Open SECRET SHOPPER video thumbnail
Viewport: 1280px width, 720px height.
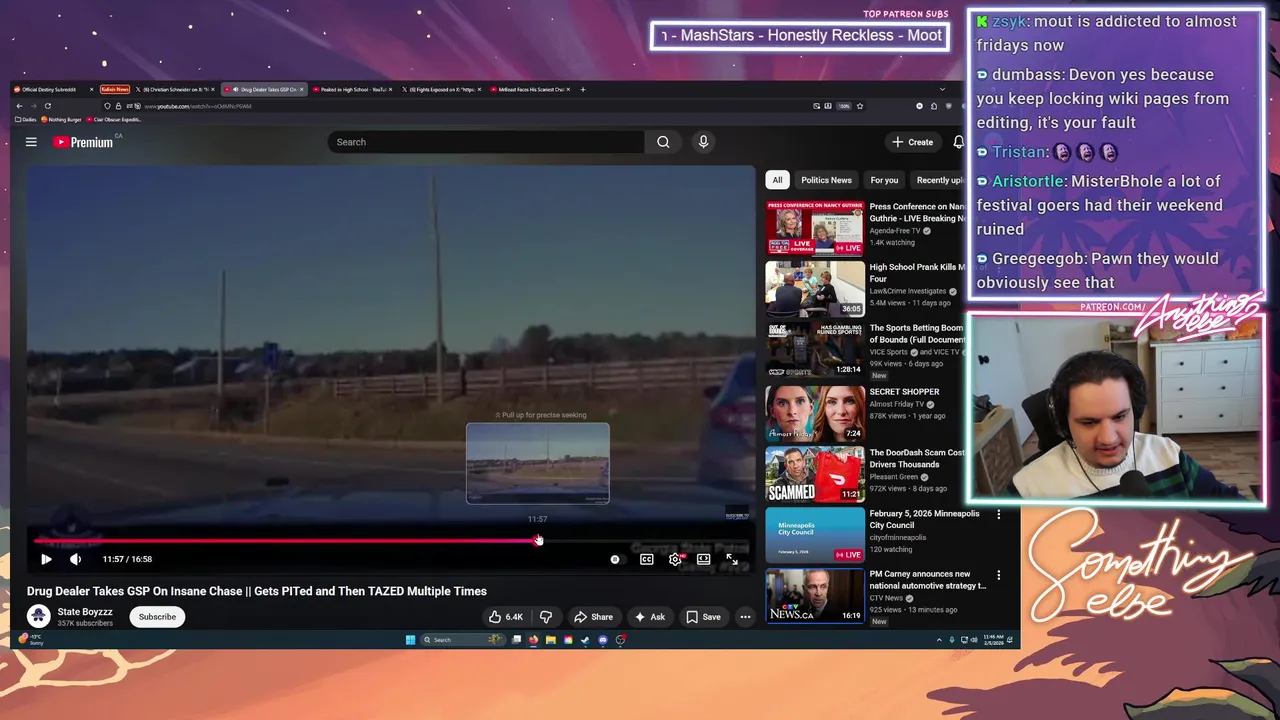(x=815, y=414)
